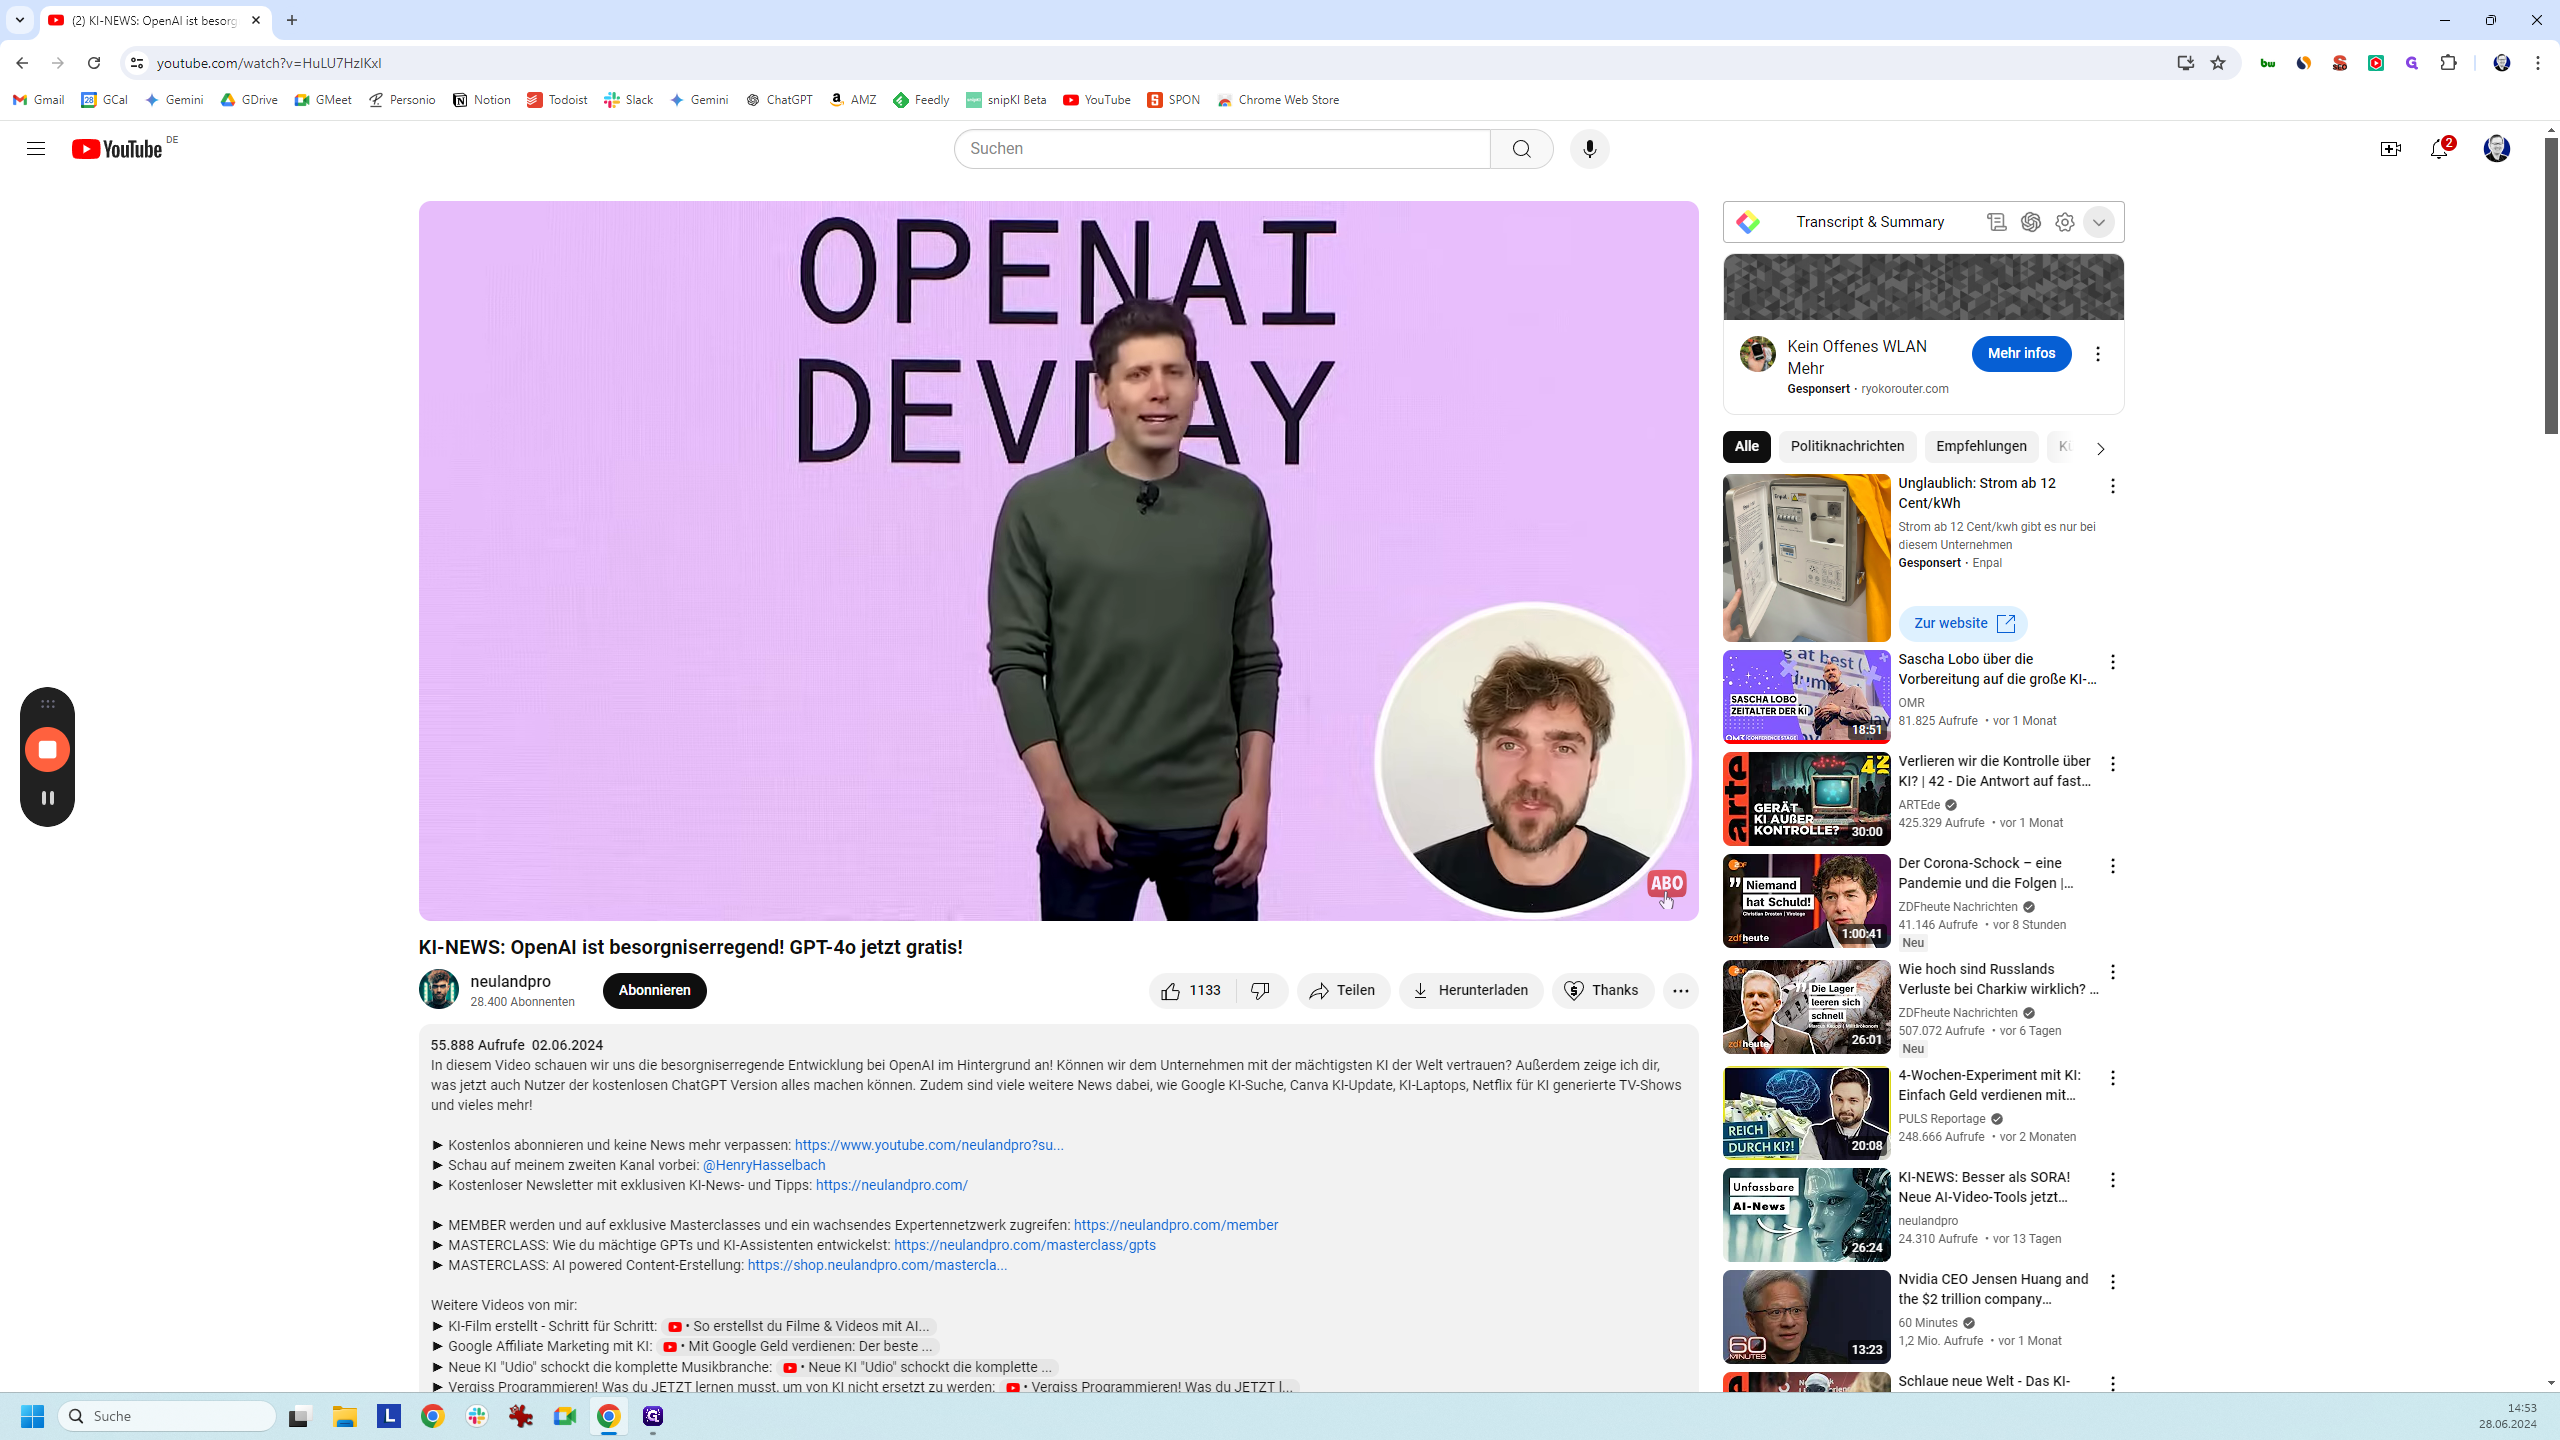Screen dimensions: 2560x1440
Task: Open Slack from the taskbar
Action: point(477,1416)
